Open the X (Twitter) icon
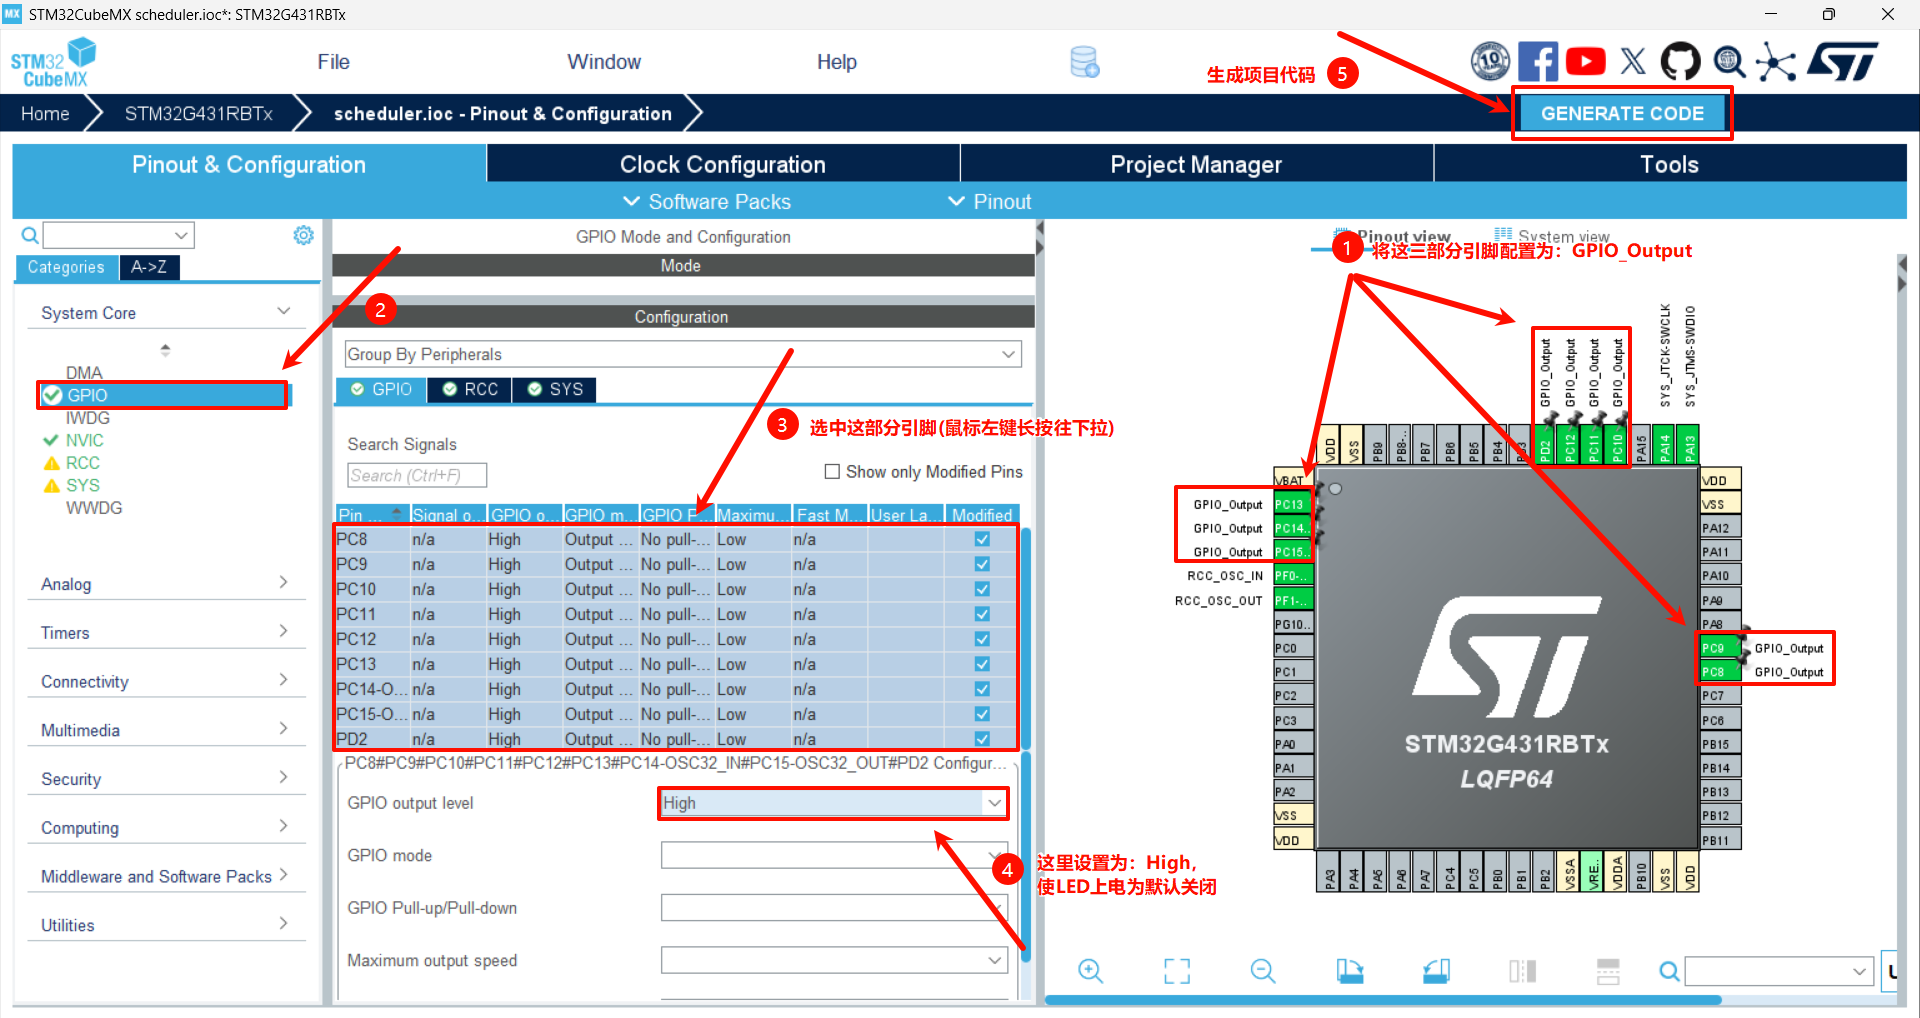Screen dimensions: 1920x1018 pyautogui.click(x=1633, y=62)
